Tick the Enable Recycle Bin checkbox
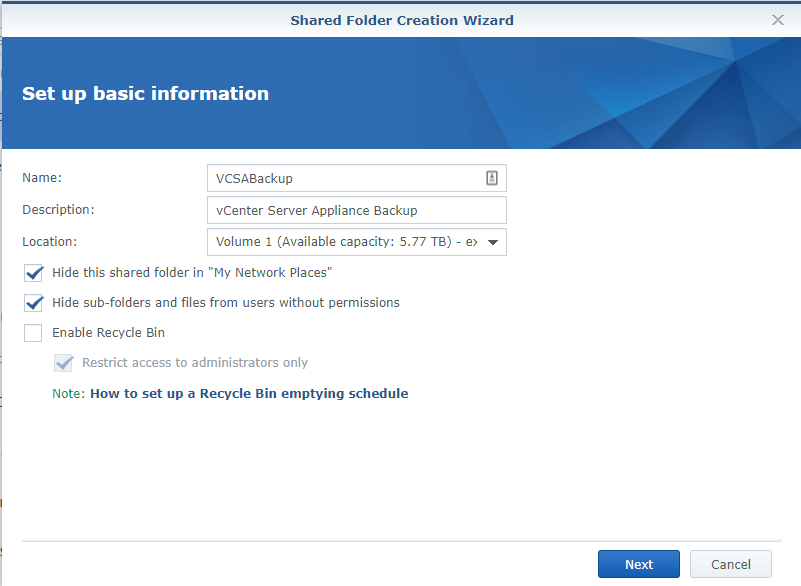Screen dimensions: 801x586 click(34, 333)
